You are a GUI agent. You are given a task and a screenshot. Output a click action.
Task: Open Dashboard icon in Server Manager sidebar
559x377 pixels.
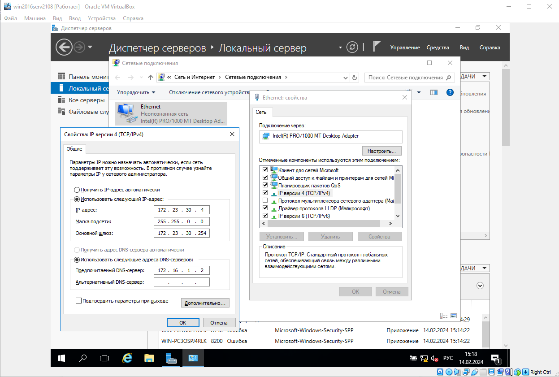tap(61, 76)
